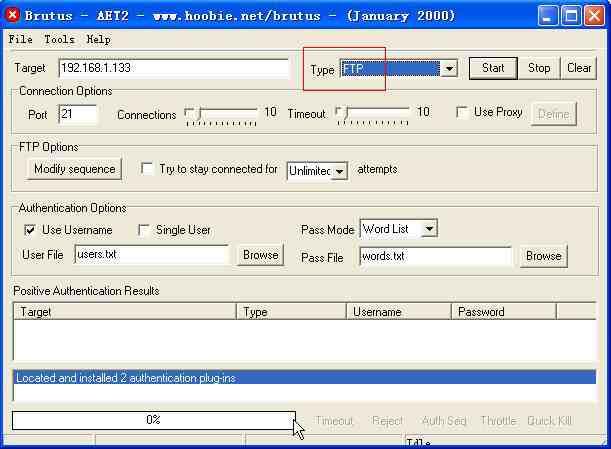This screenshot has width=611, height=449.
Task: Uncheck the Use Username checkbox
Action: (x=30, y=230)
